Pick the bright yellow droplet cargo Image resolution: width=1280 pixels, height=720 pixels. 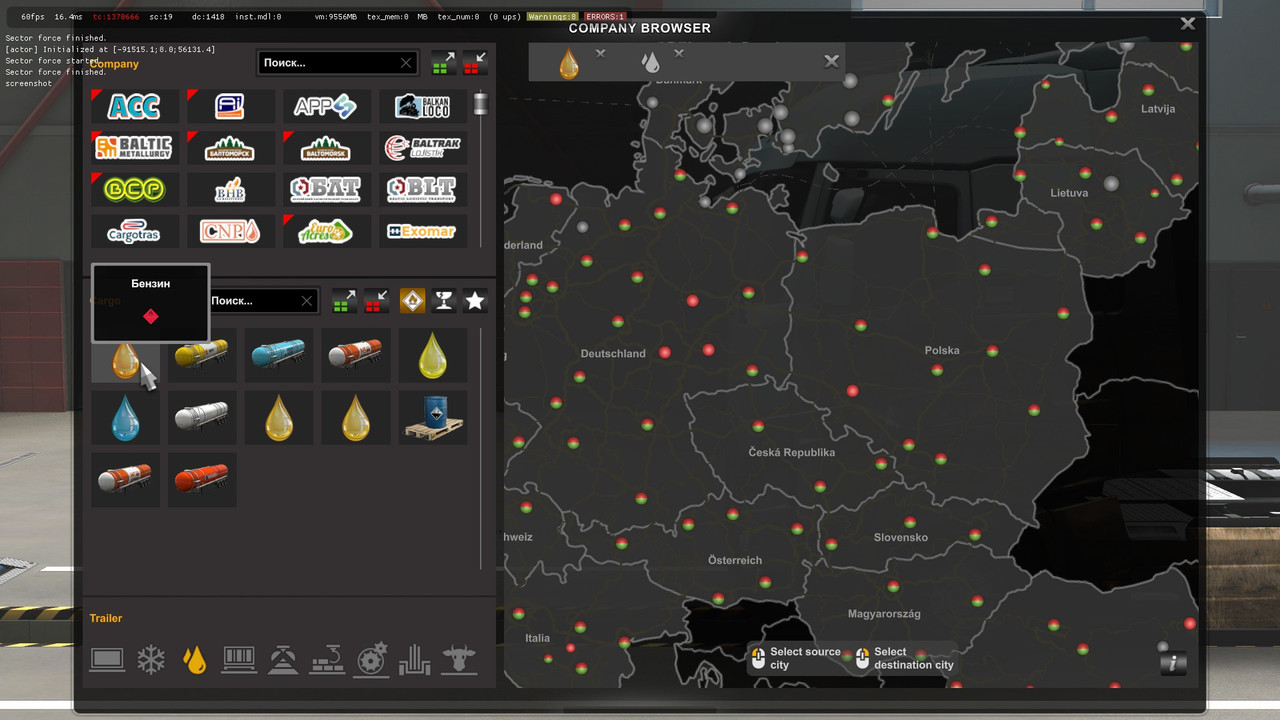433,355
